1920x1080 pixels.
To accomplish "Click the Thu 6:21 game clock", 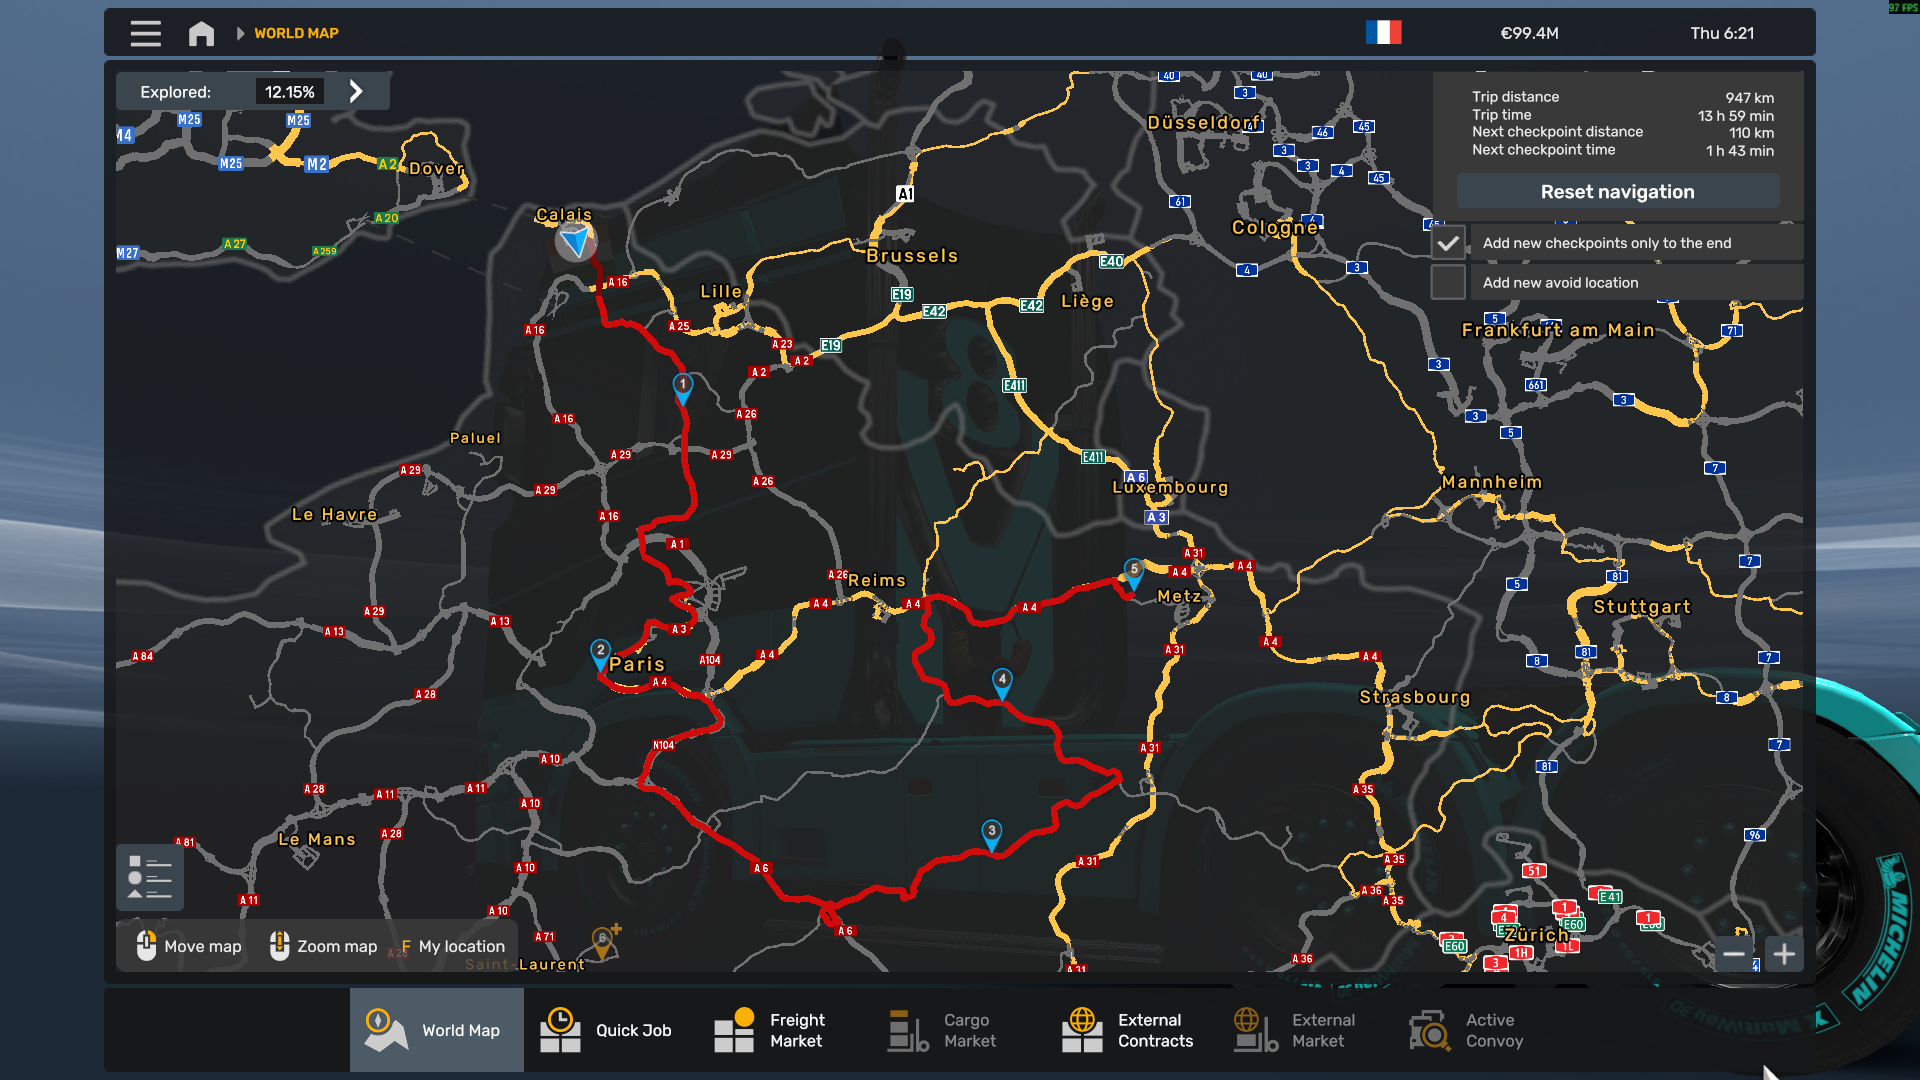I will pos(1722,33).
